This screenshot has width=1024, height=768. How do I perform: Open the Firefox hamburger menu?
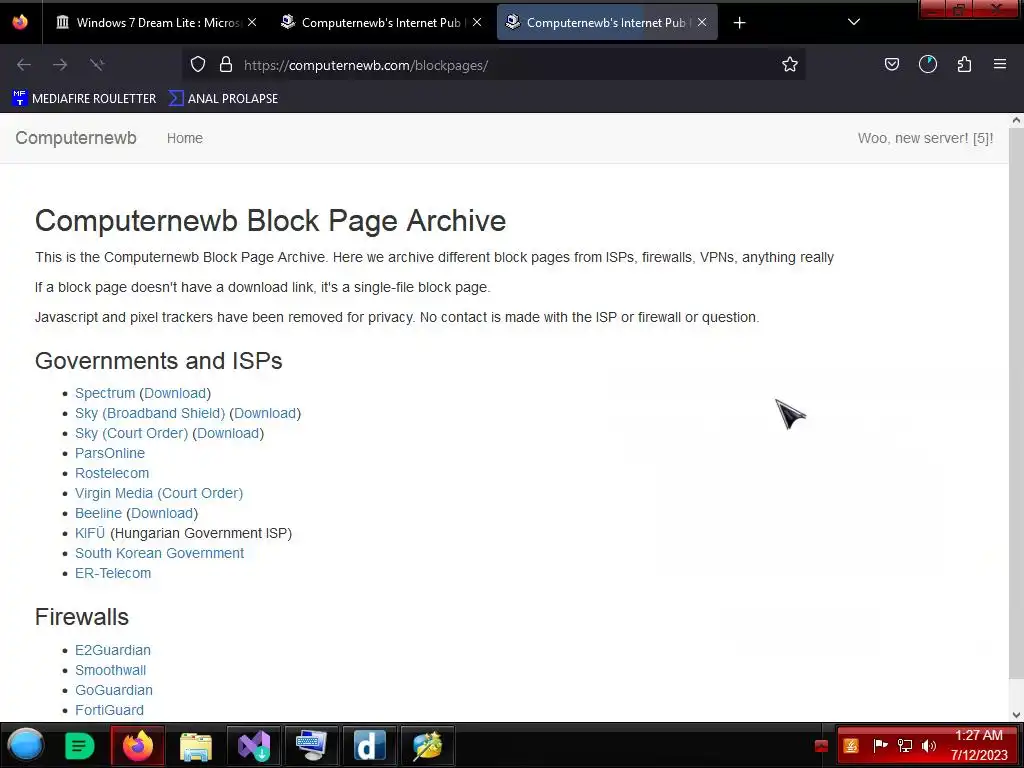click(1000, 65)
